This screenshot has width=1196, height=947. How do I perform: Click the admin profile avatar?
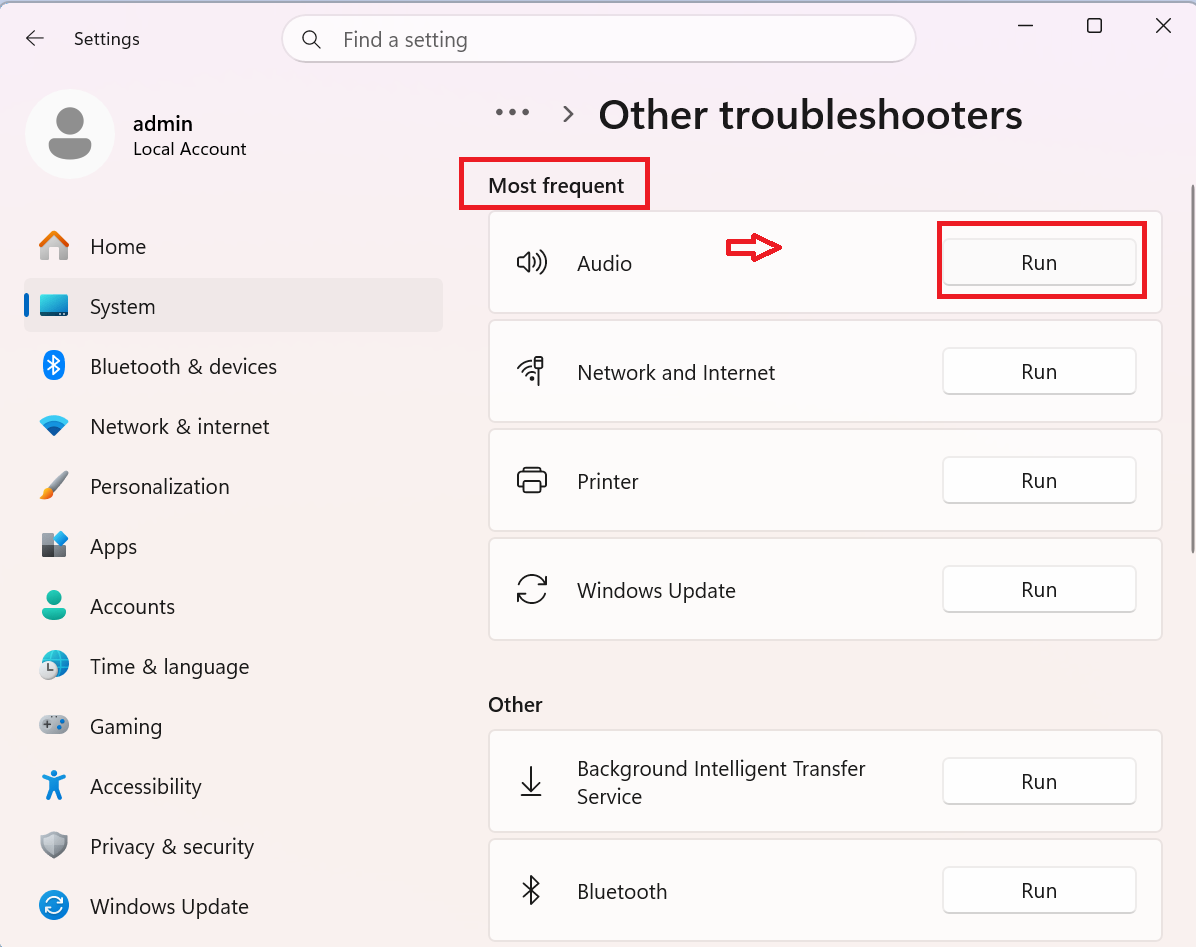pos(70,134)
